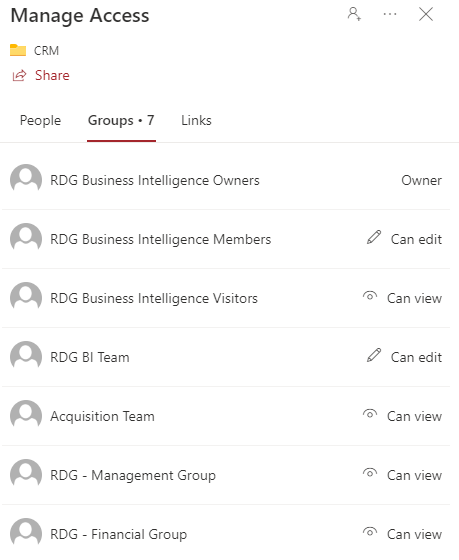The image size is (459, 560).
Task: Switch to the People tab
Action: click(40, 120)
